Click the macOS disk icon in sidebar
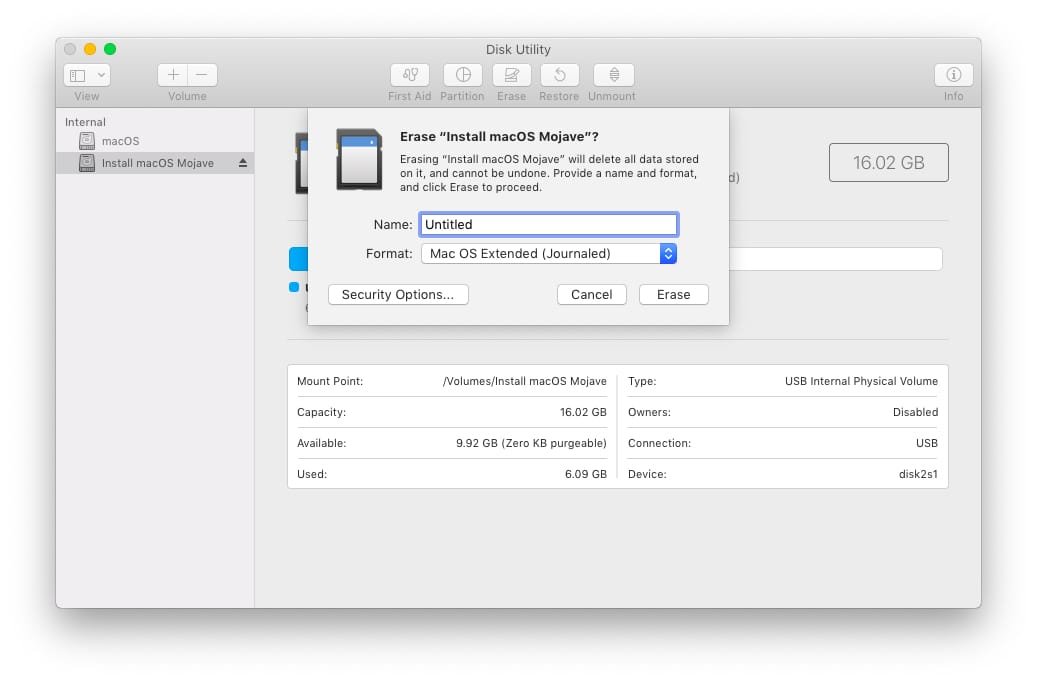 pyautogui.click(x=87, y=141)
